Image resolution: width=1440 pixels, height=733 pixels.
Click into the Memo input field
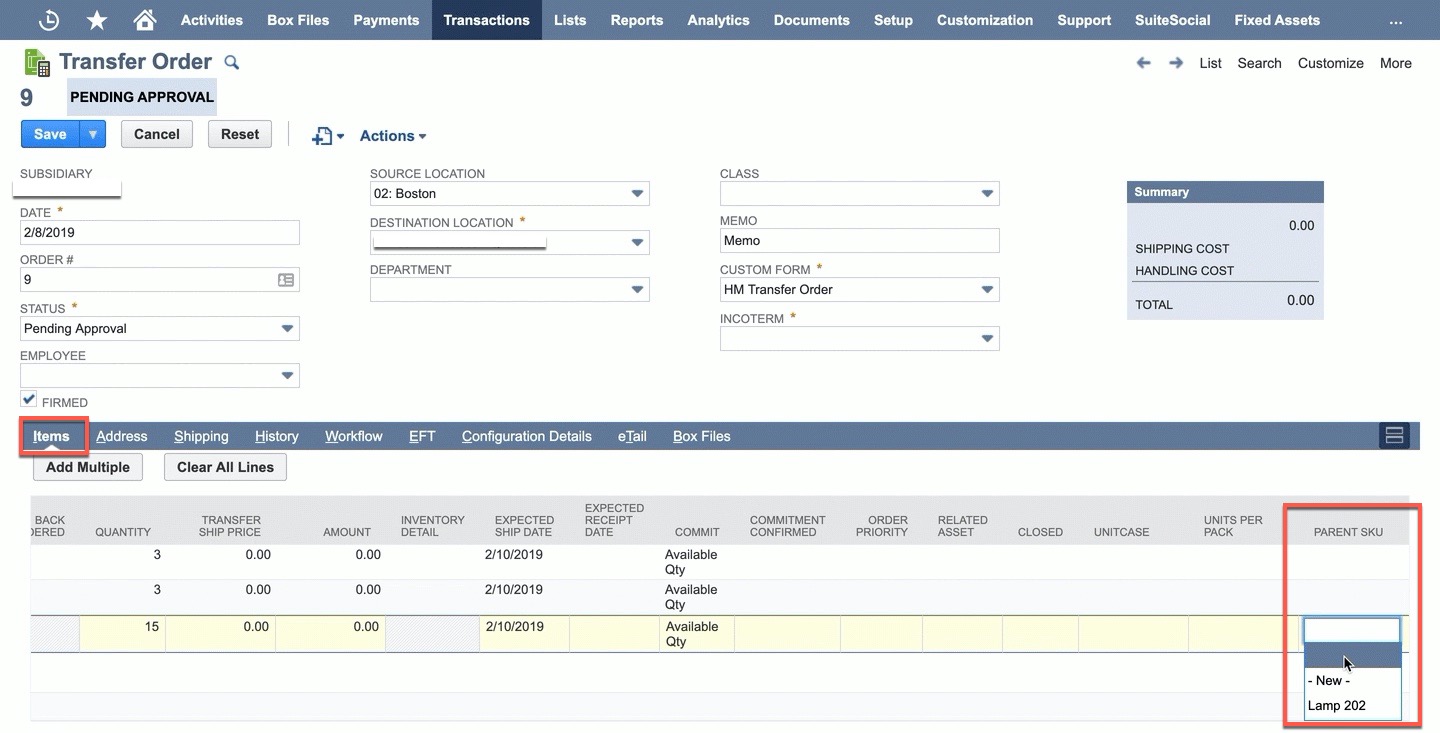tap(858, 241)
